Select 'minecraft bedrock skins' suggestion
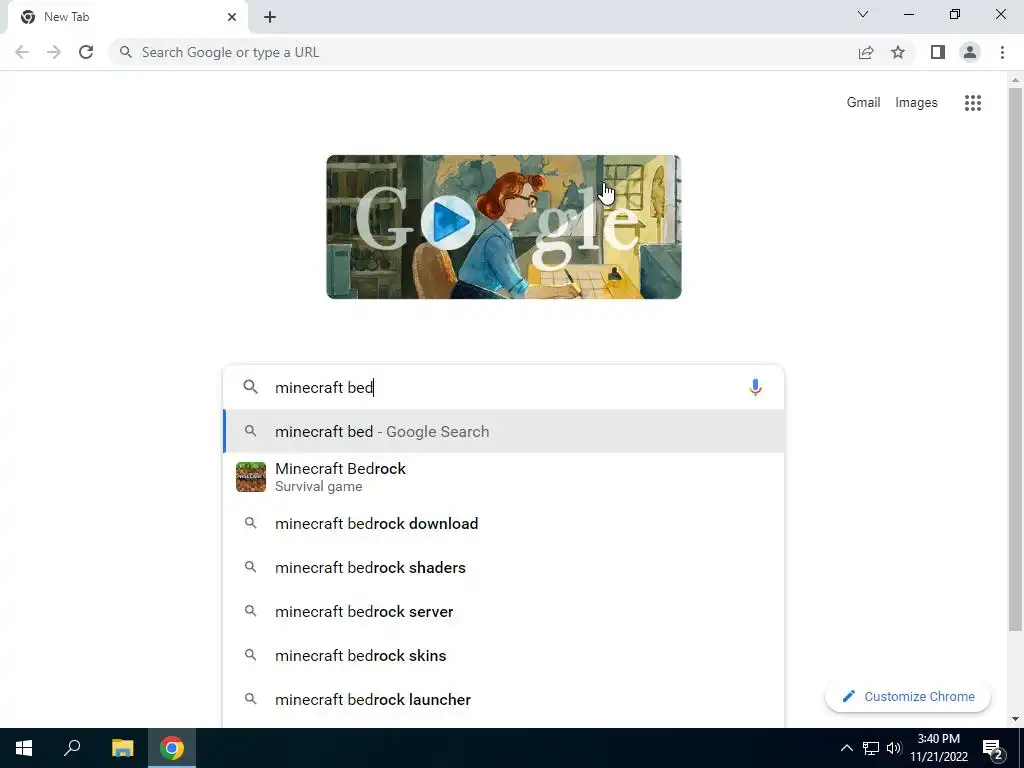The height and width of the screenshot is (768, 1024). click(504, 655)
